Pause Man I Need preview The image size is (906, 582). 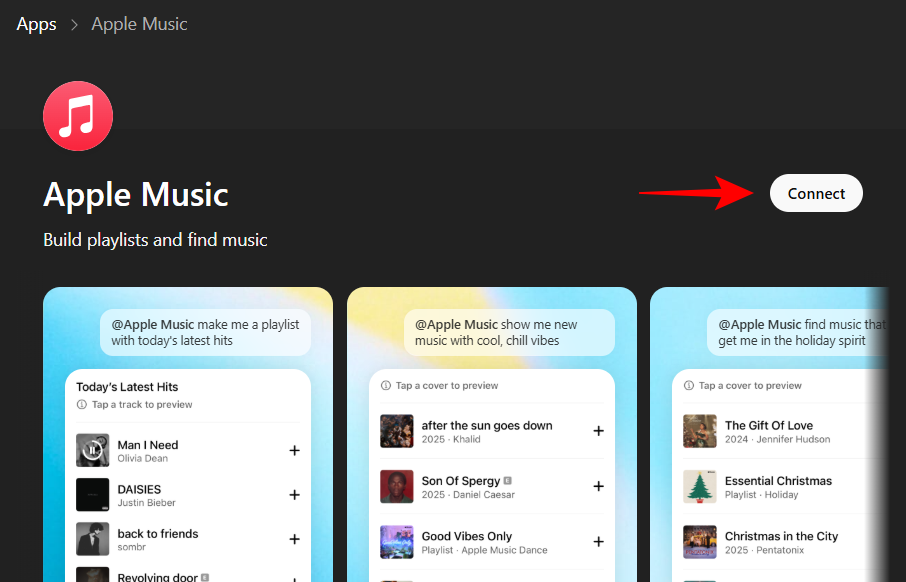[x=92, y=450]
